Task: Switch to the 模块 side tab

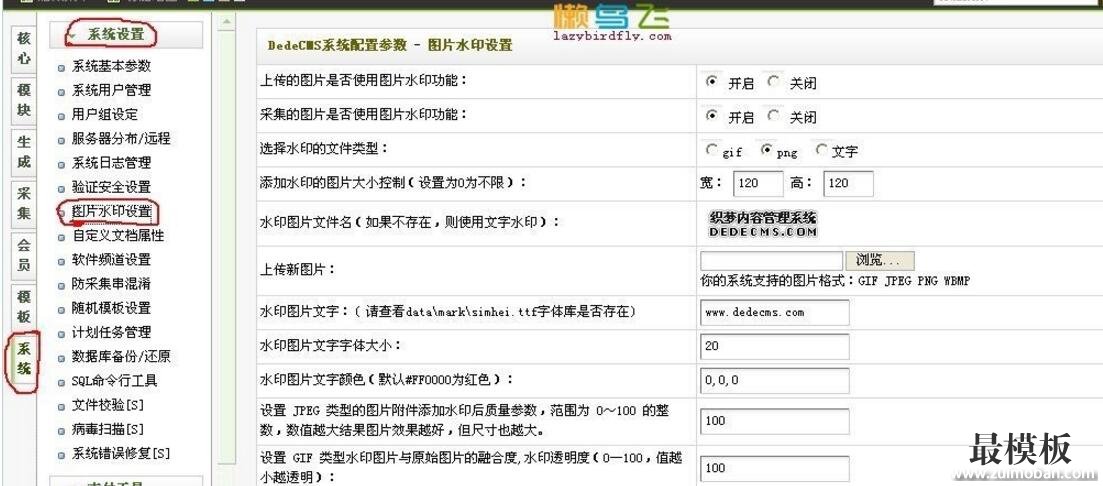Action: pyautogui.click(x=24, y=100)
